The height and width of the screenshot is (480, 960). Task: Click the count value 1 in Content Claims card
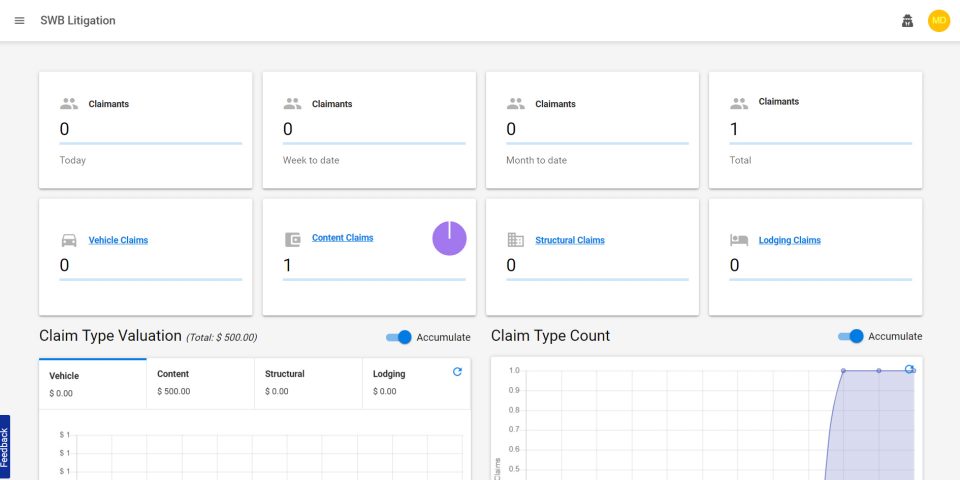click(x=287, y=265)
